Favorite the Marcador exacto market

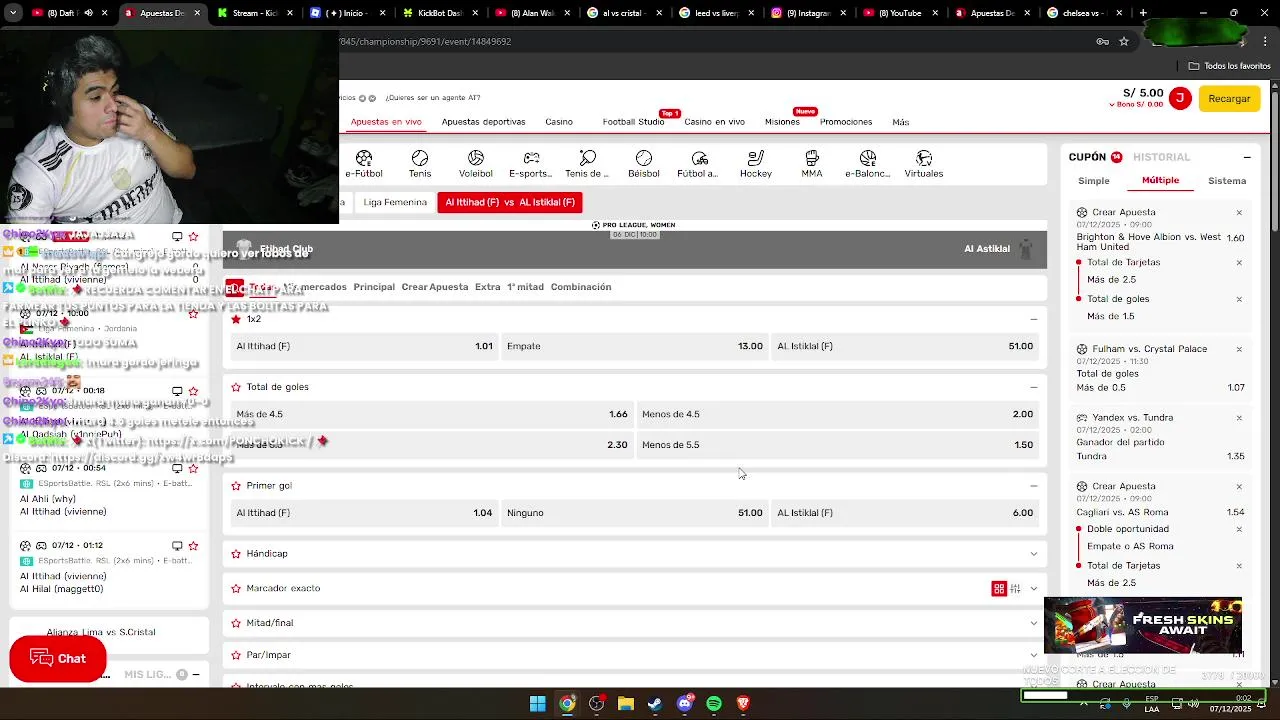coord(236,589)
